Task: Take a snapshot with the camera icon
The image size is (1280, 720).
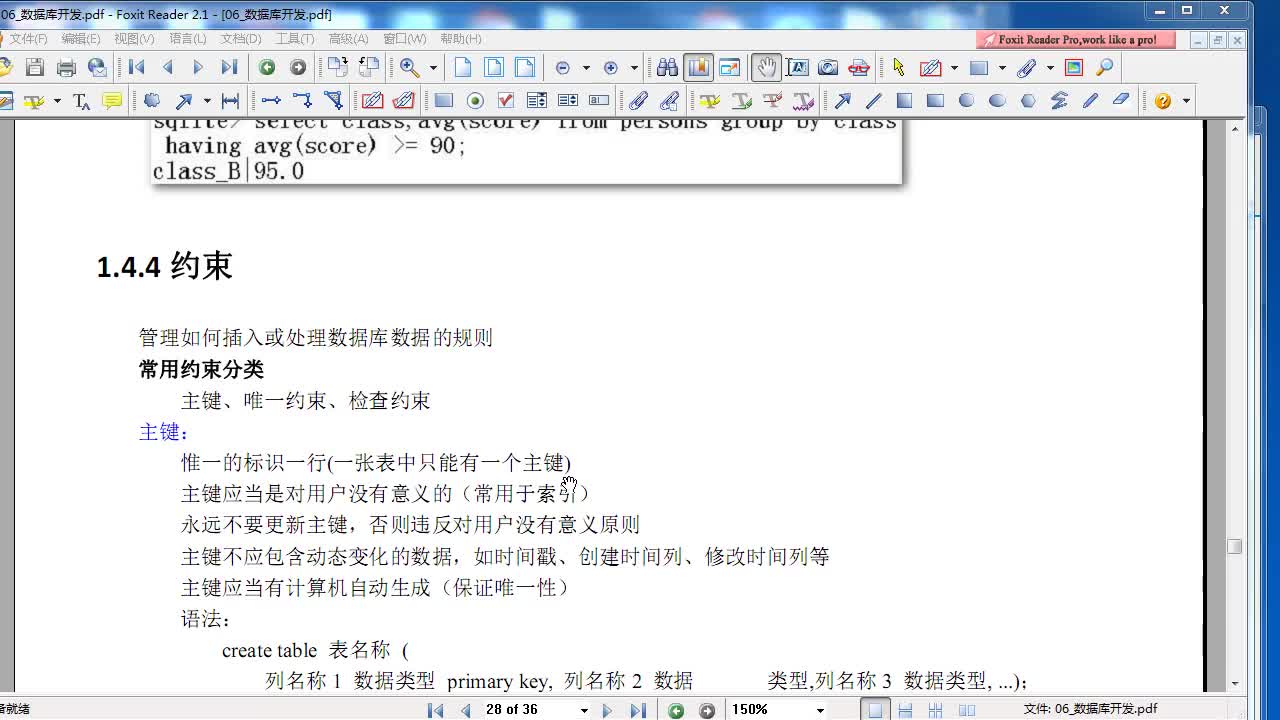Action: [828, 68]
